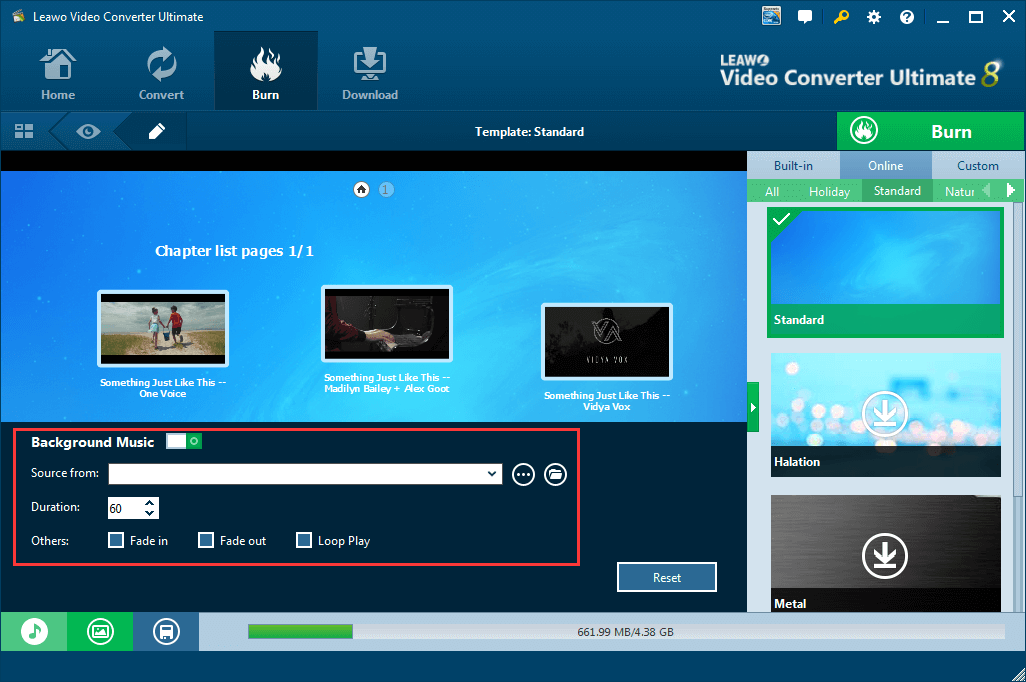The image size is (1026, 682).
Task: Check the Loop Play option
Action: coord(304,540)
